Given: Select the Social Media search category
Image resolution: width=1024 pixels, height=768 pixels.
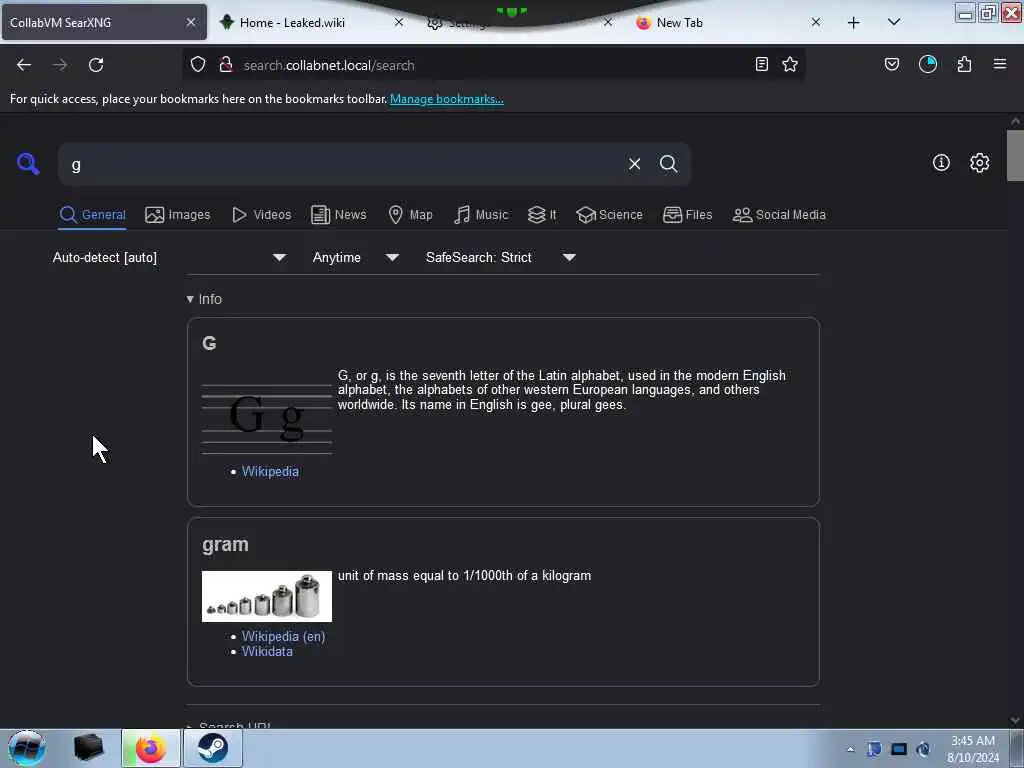Looking at the screenshot, I should click(x=779, y=215).
